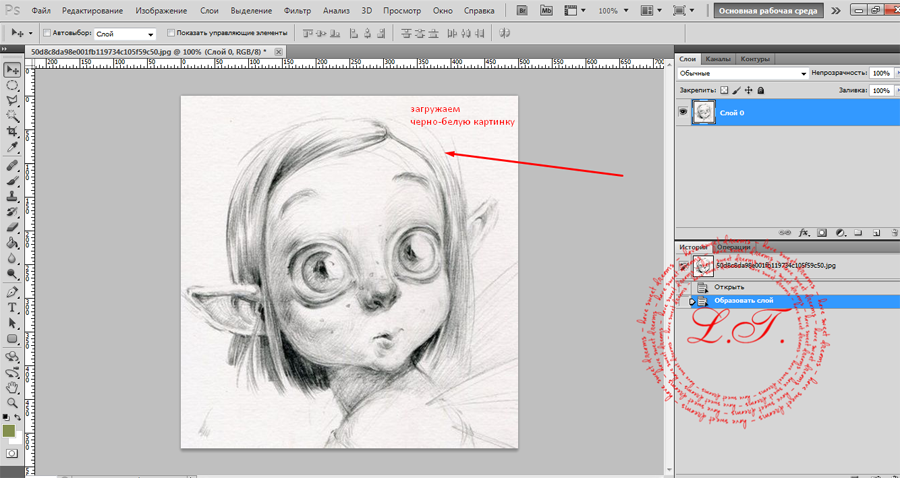This screenshot has width=900, height=478.
Task: Select the Healing Brush tool
Action: 12,166
